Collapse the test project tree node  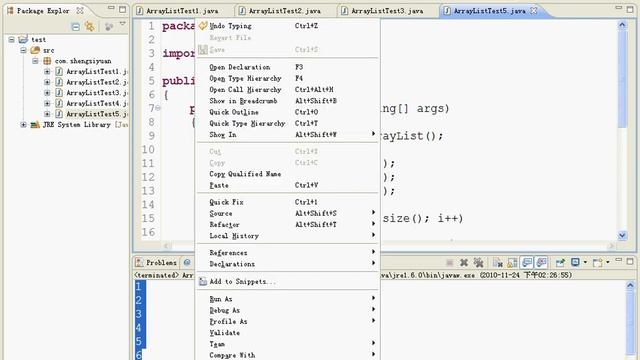(11, 40)
